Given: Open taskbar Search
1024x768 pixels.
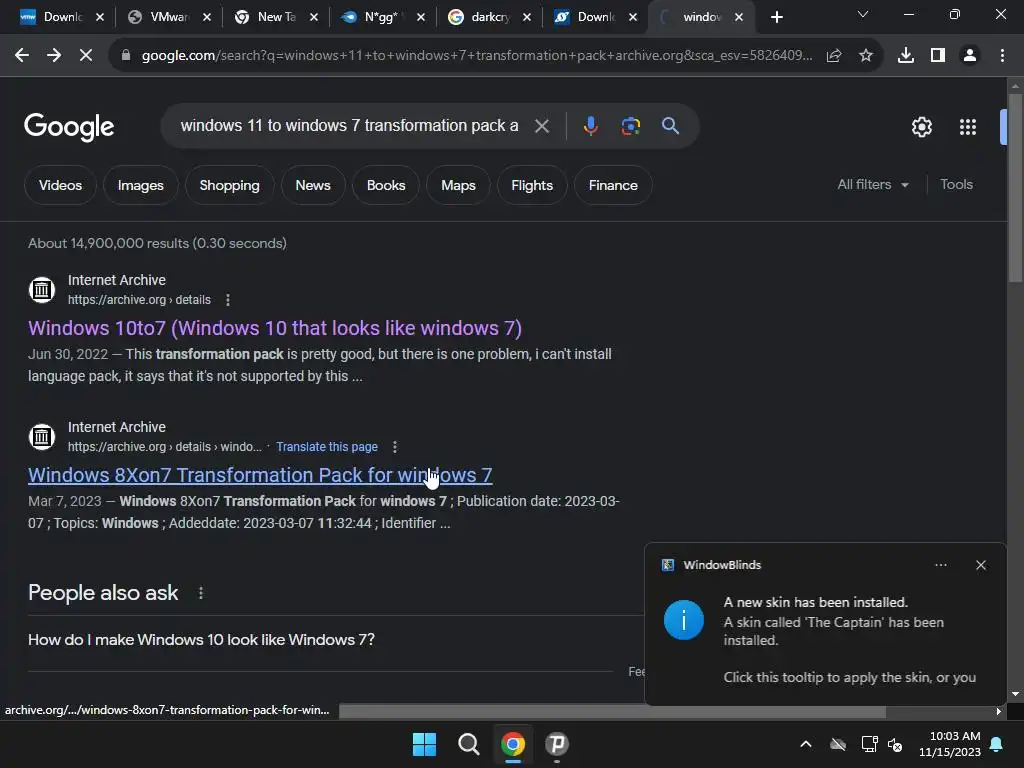Looking at the screenshot, I should tap(468, 744).
